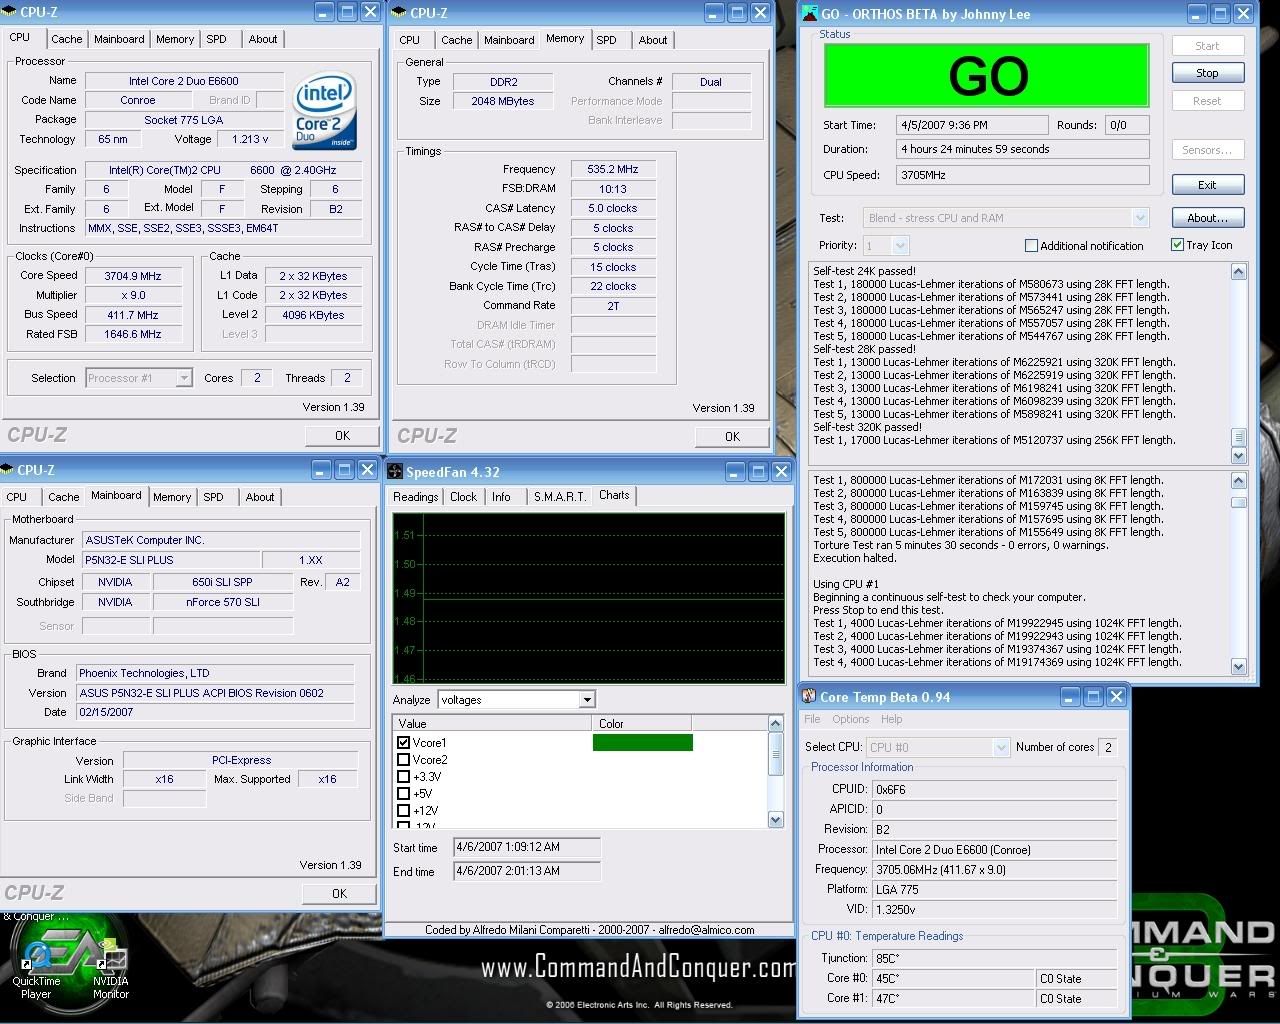Viewport: 1280px width, 1024px height.
Task: Open the ORTHOS Test type dropdown
Action: [x=1140, y=218]
